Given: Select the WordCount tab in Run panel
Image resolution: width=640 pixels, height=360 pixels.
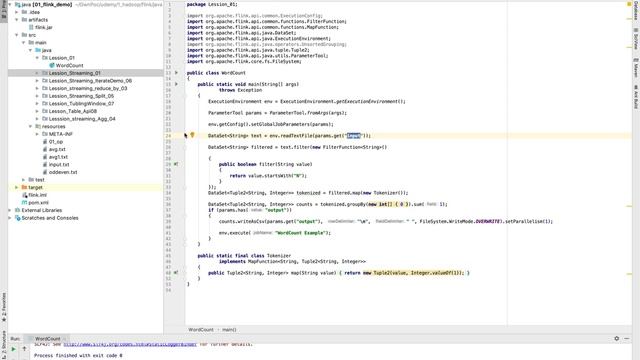Looking at the screenshot, I should click(47, 339).
